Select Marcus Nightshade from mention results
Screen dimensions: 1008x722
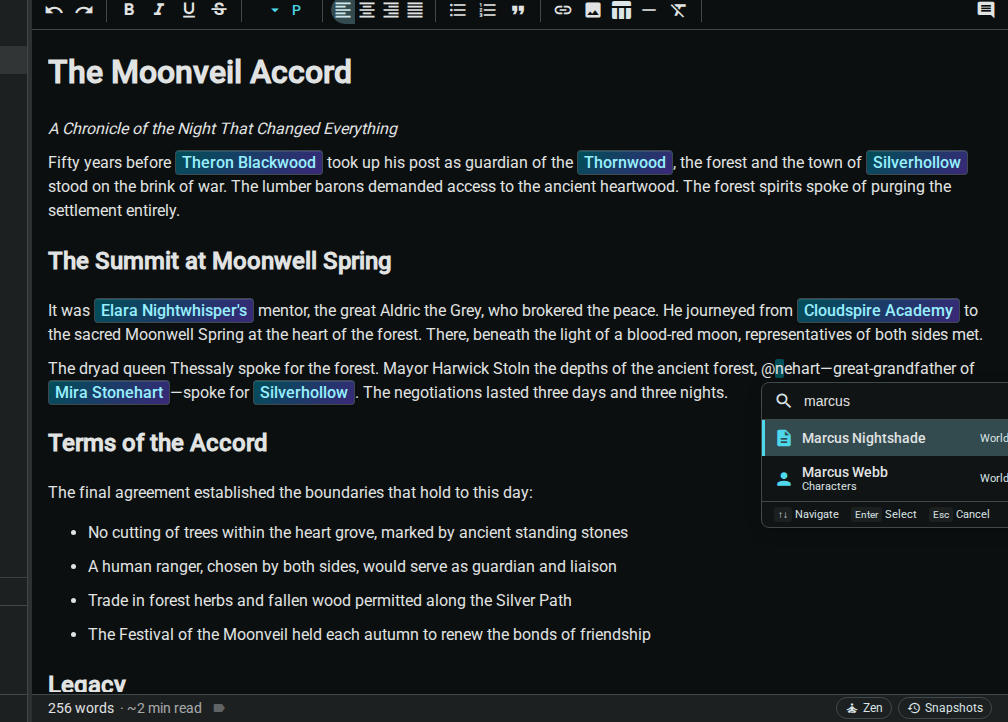[885, 438]
